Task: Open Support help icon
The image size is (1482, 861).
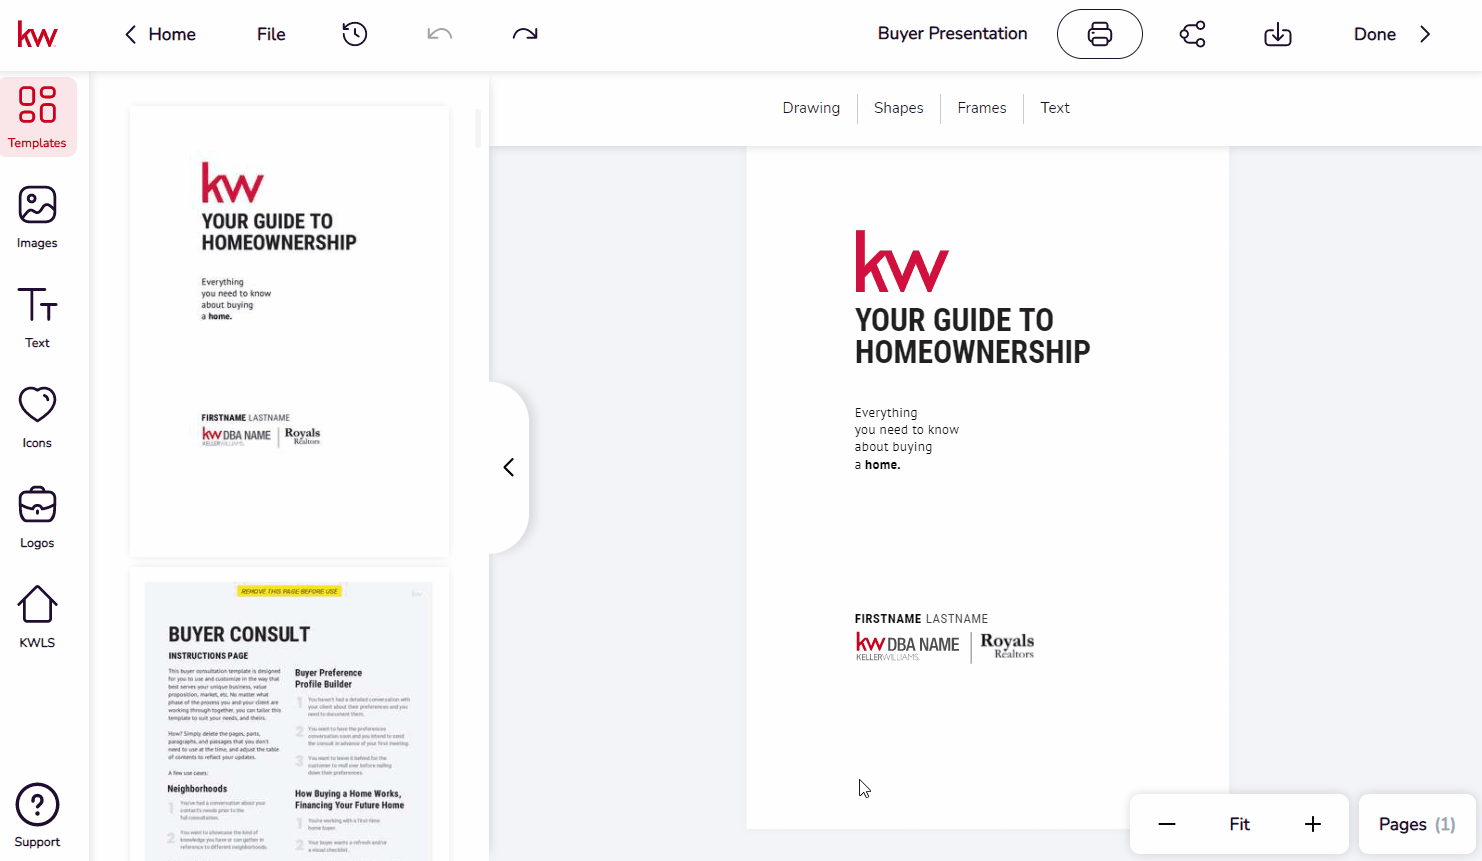Action: (x=37, y=815)
